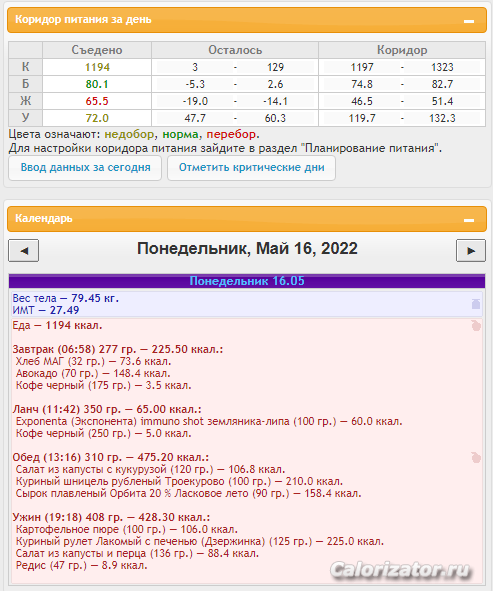Click the purple 'Понедельник 16.05' bar
This screenshot has height=591, width=493.
(247, 281)
